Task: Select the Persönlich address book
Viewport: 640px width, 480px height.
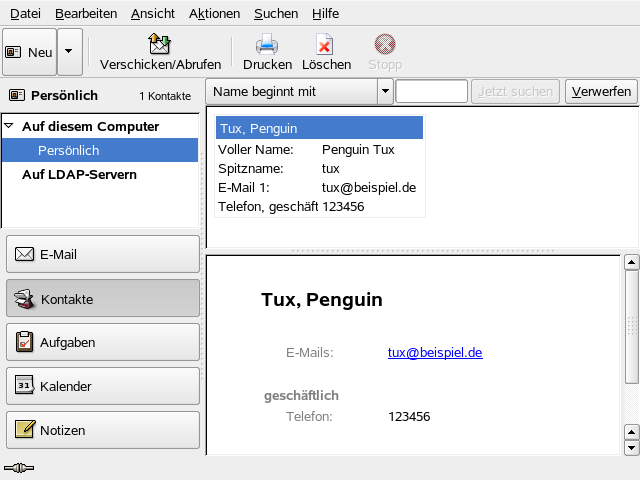Action: point(68,150)
